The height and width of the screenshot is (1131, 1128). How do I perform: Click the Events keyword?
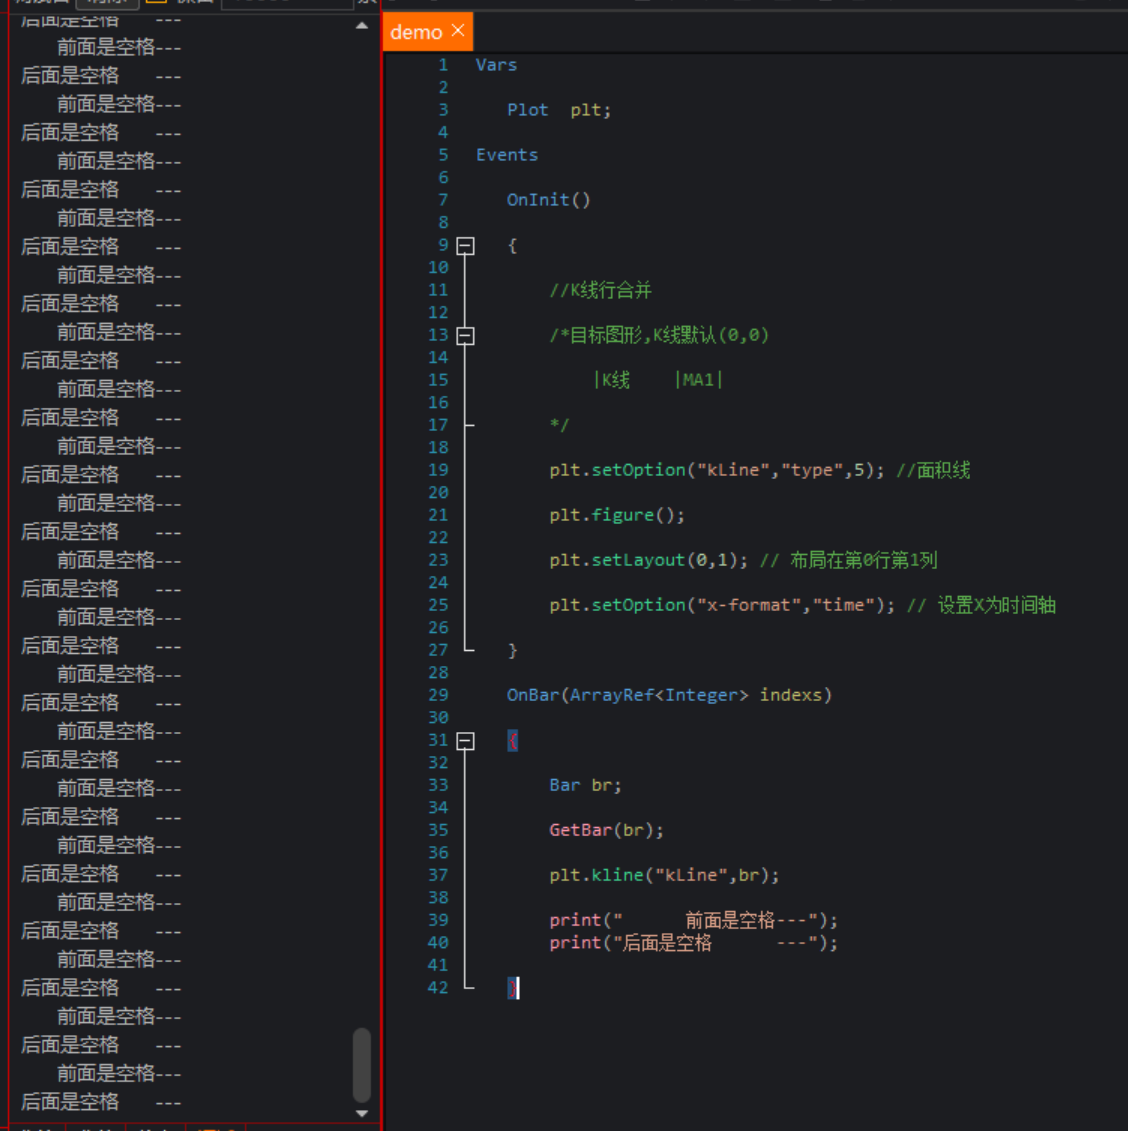click(x=507, y=155)
